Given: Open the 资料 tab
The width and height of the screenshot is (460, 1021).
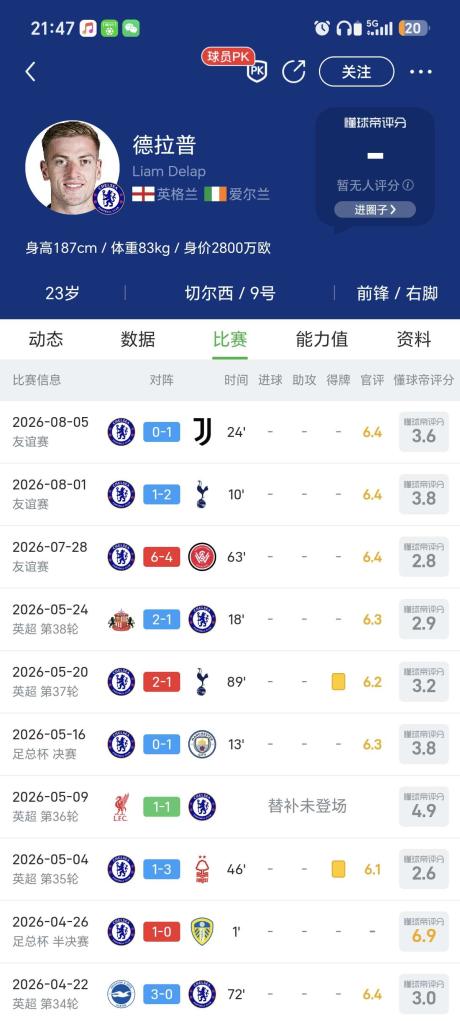Looking at the screenshot, I should (x=414, y=339).
